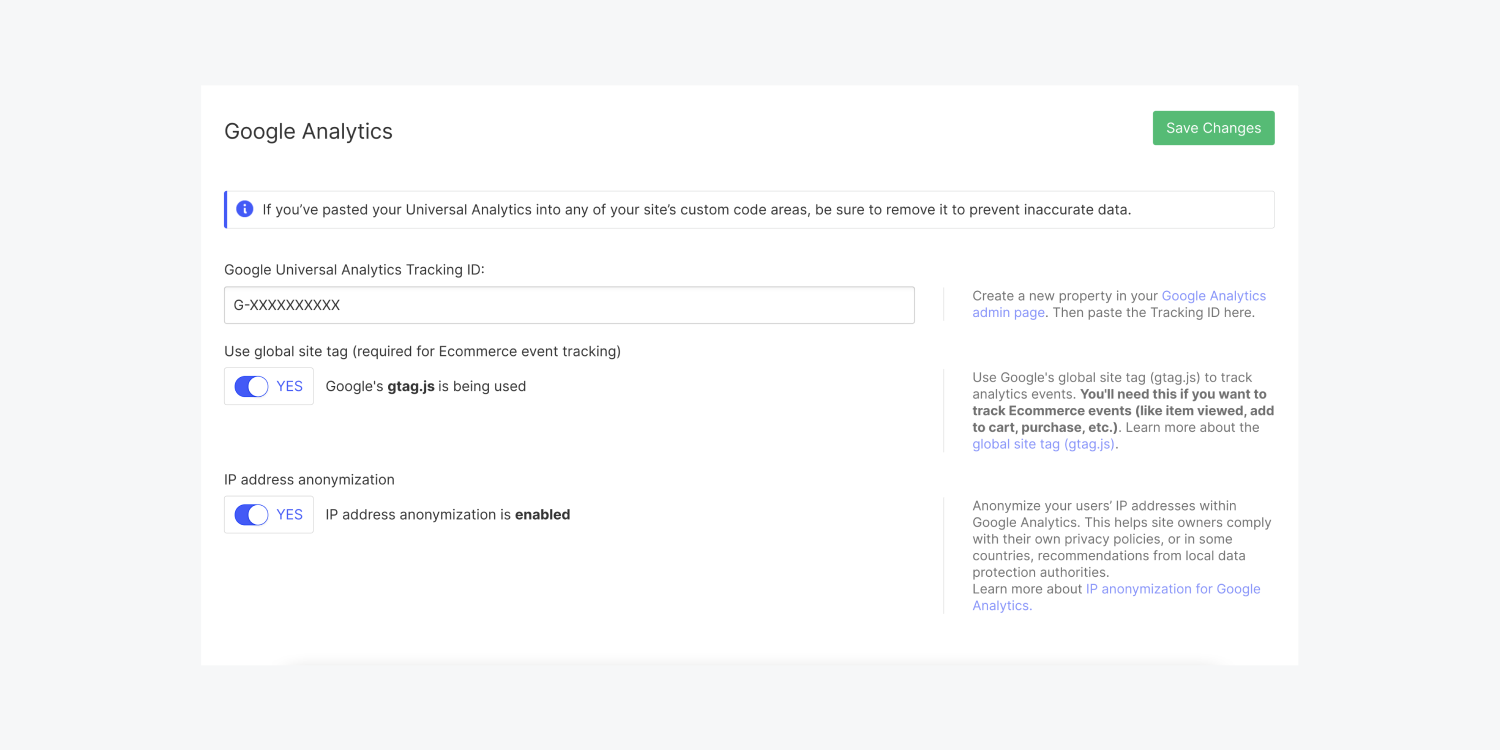
Task: Click the Google Analytics page heading
Action: 308,131
